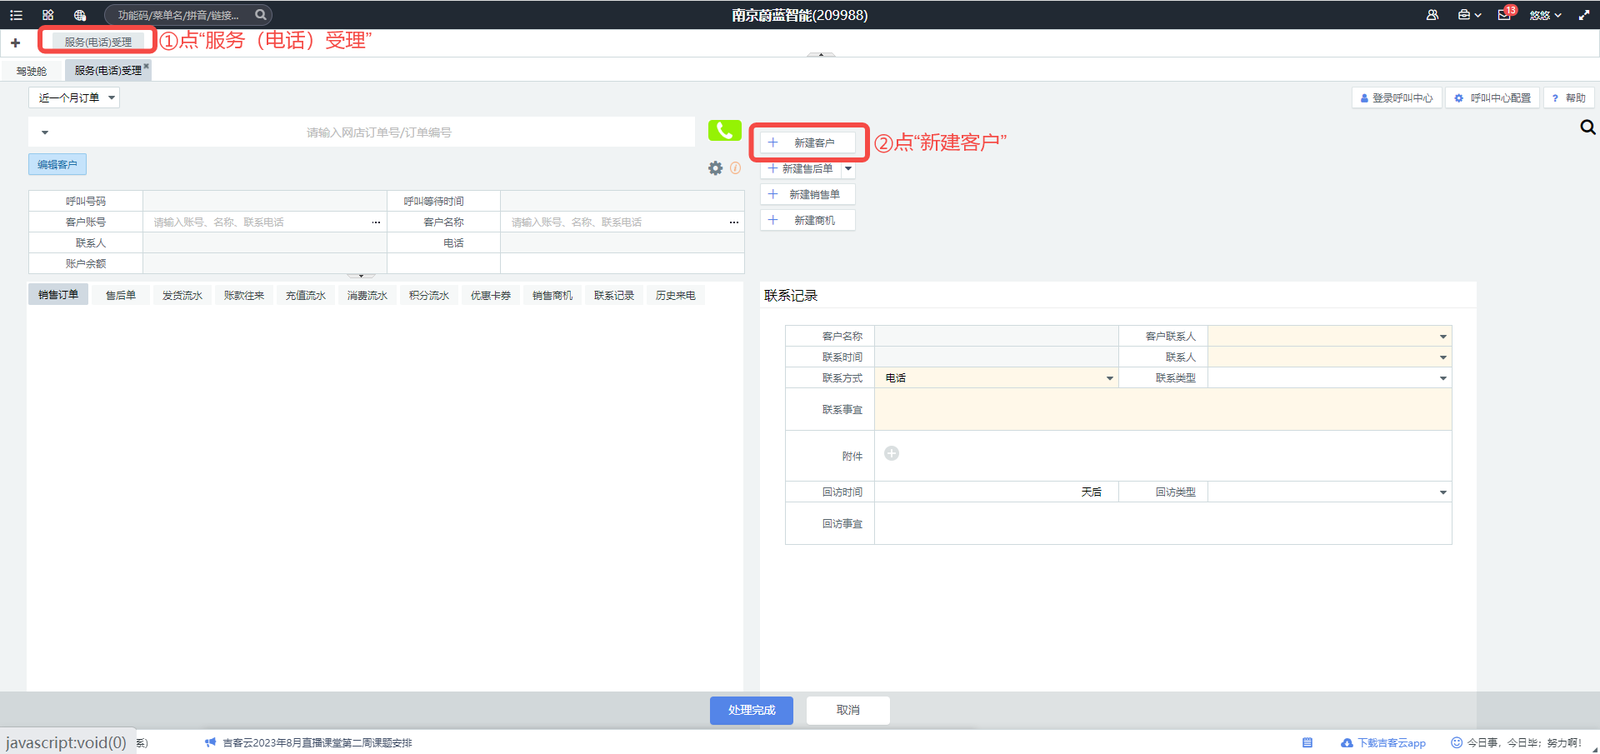This screenshot has width=1600, height=754.
Task: Switch to the 驾驶舱 tab
Action: click(31, 71)
